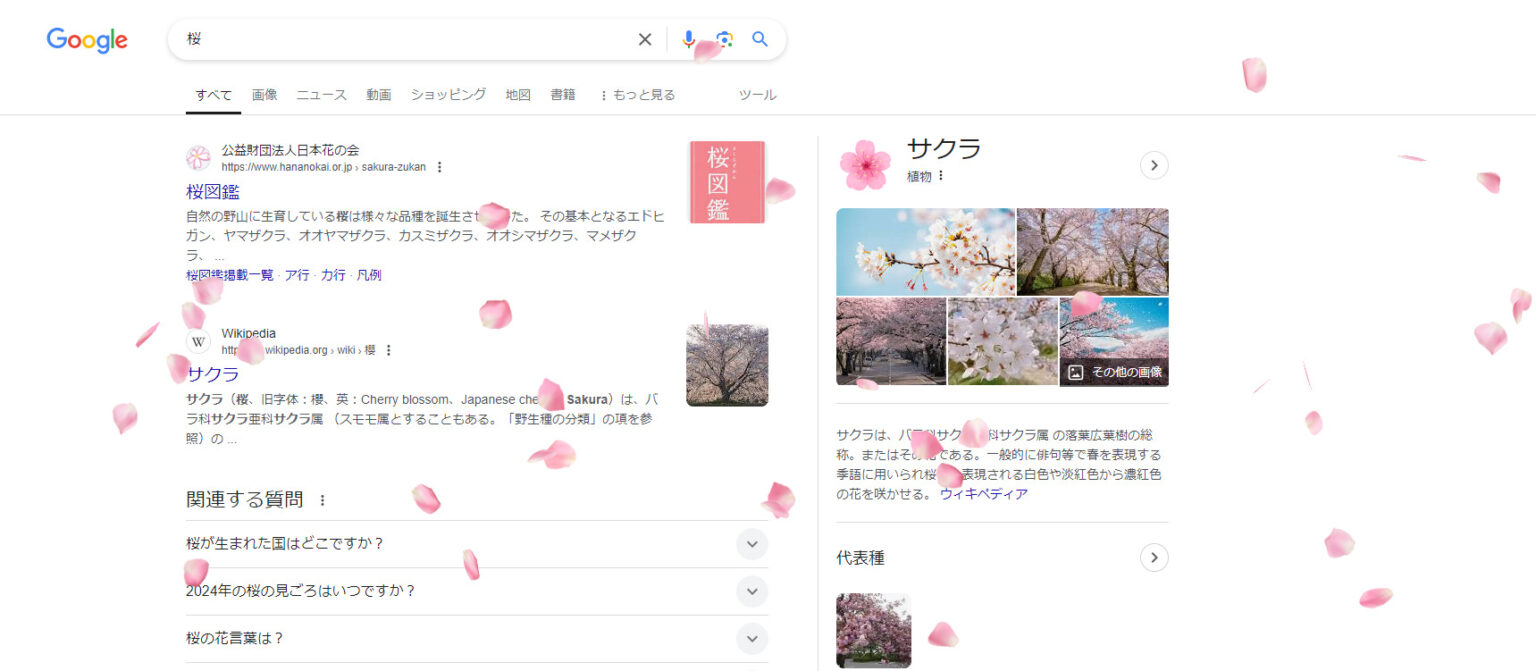The image size is (1536, 671).
Task: Click その他の画像 to view more images
Action: coord(1115,372)
